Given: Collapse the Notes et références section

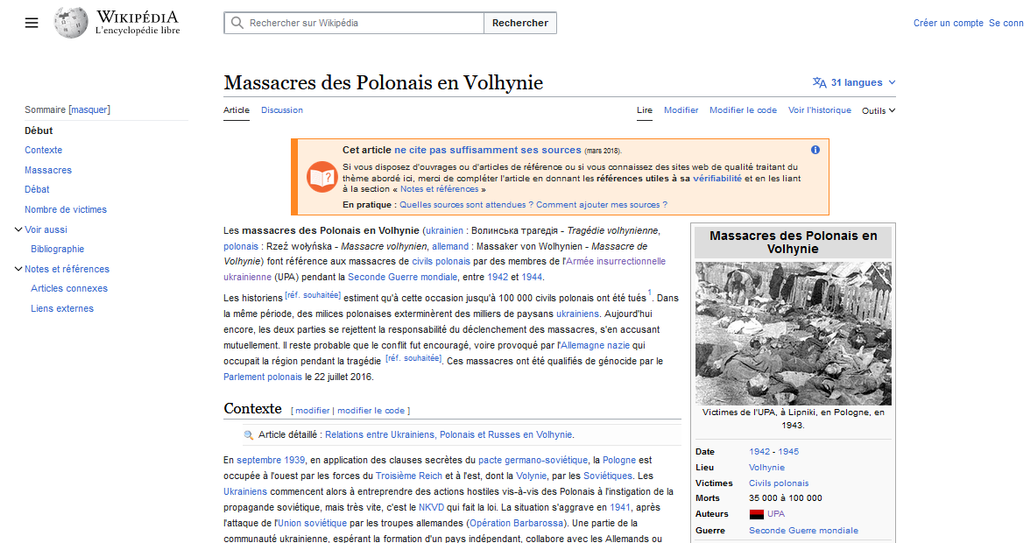Looking at the screenshot, I should tap(18, 269).
